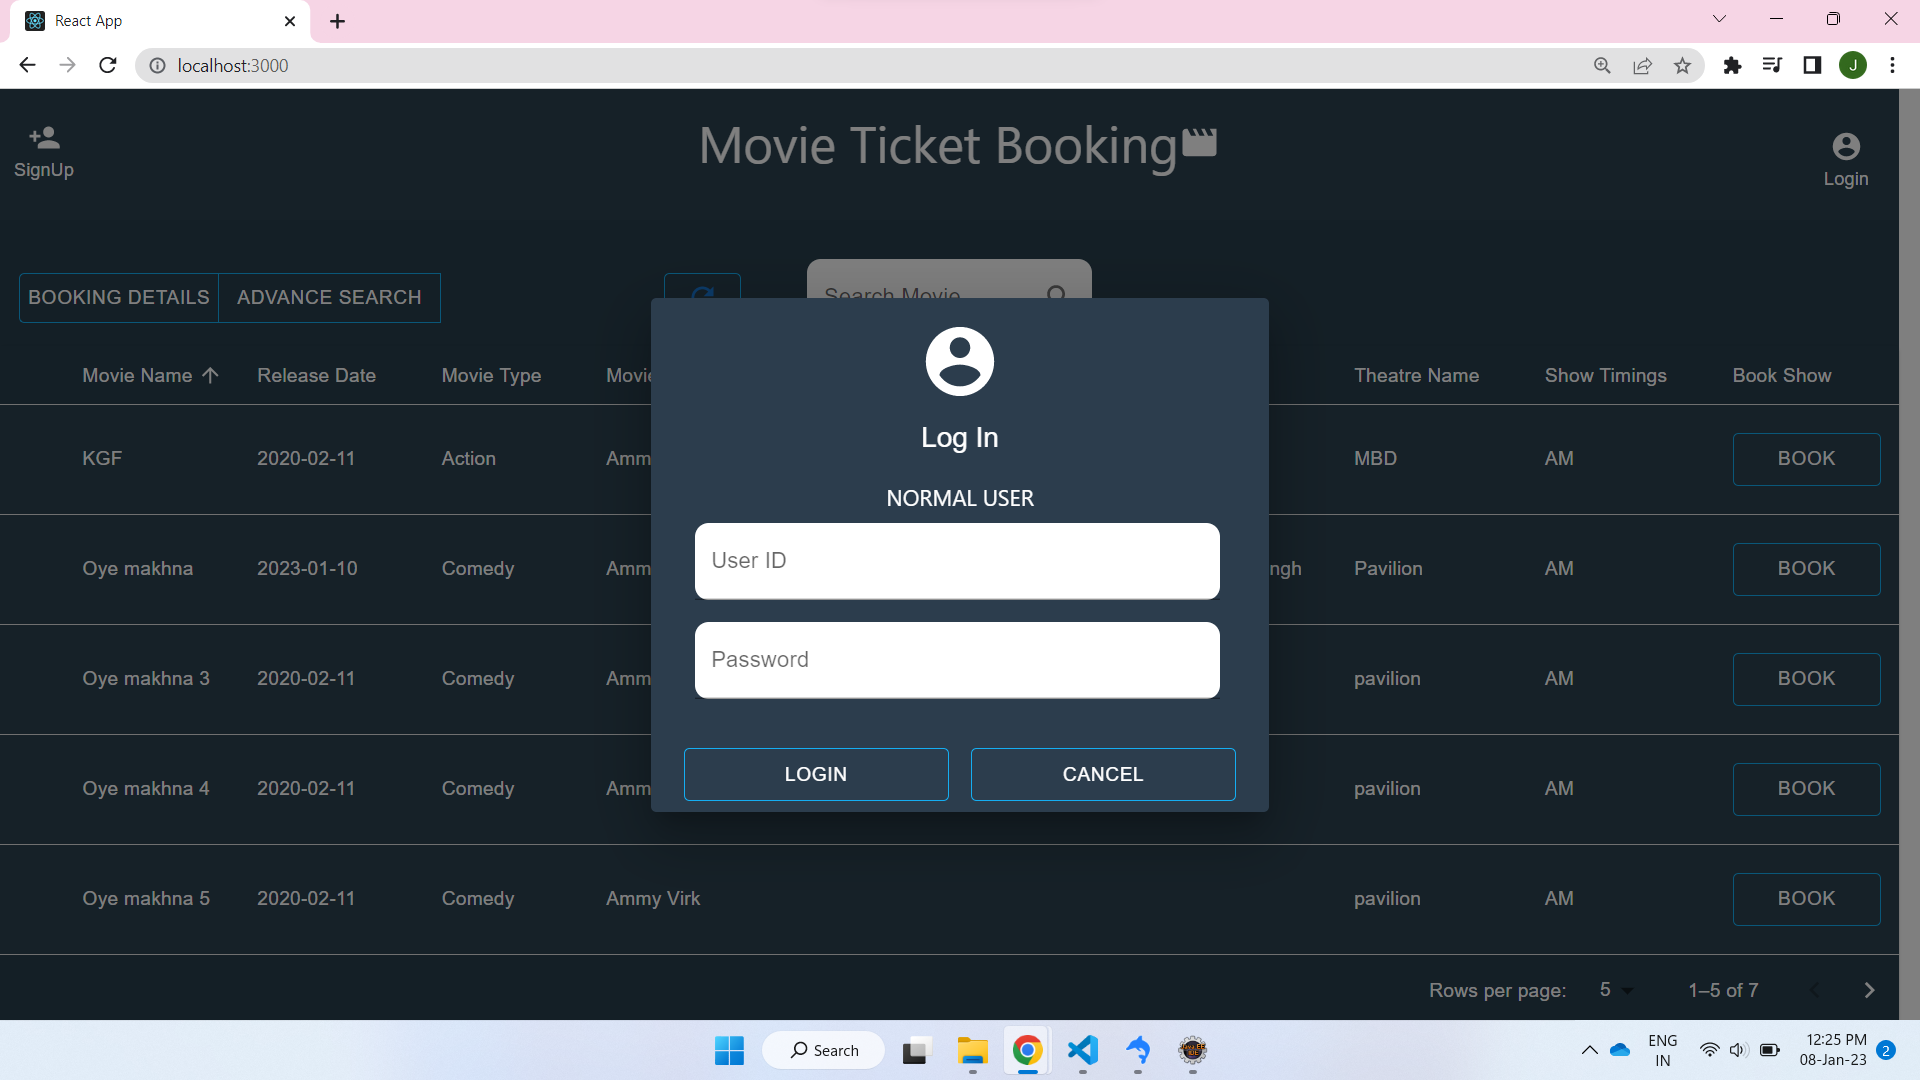Toggle the browser side panel icon
This screenshot has width=1920, height=1080.
(1813, 65)
